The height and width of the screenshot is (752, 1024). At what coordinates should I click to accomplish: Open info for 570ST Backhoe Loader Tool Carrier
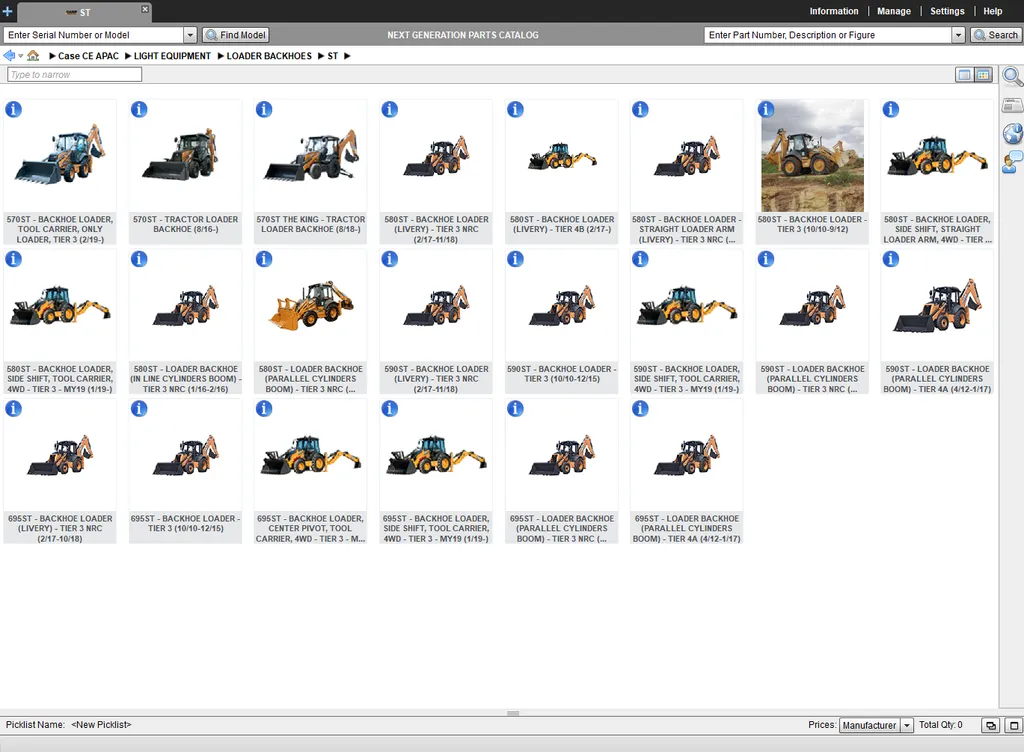click(14, 109)
